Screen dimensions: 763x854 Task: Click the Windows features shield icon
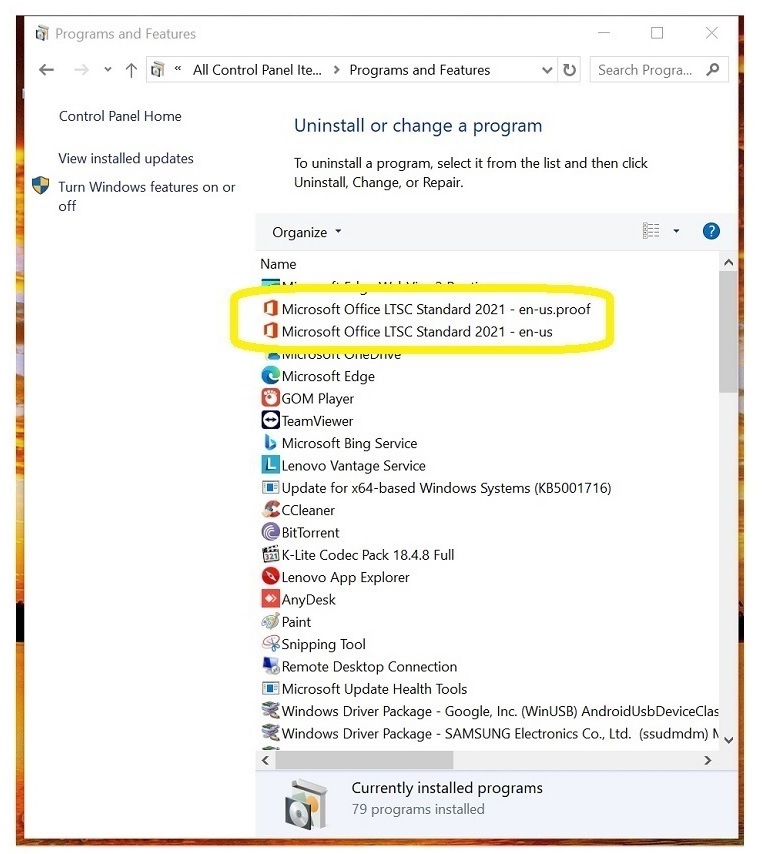41,186
